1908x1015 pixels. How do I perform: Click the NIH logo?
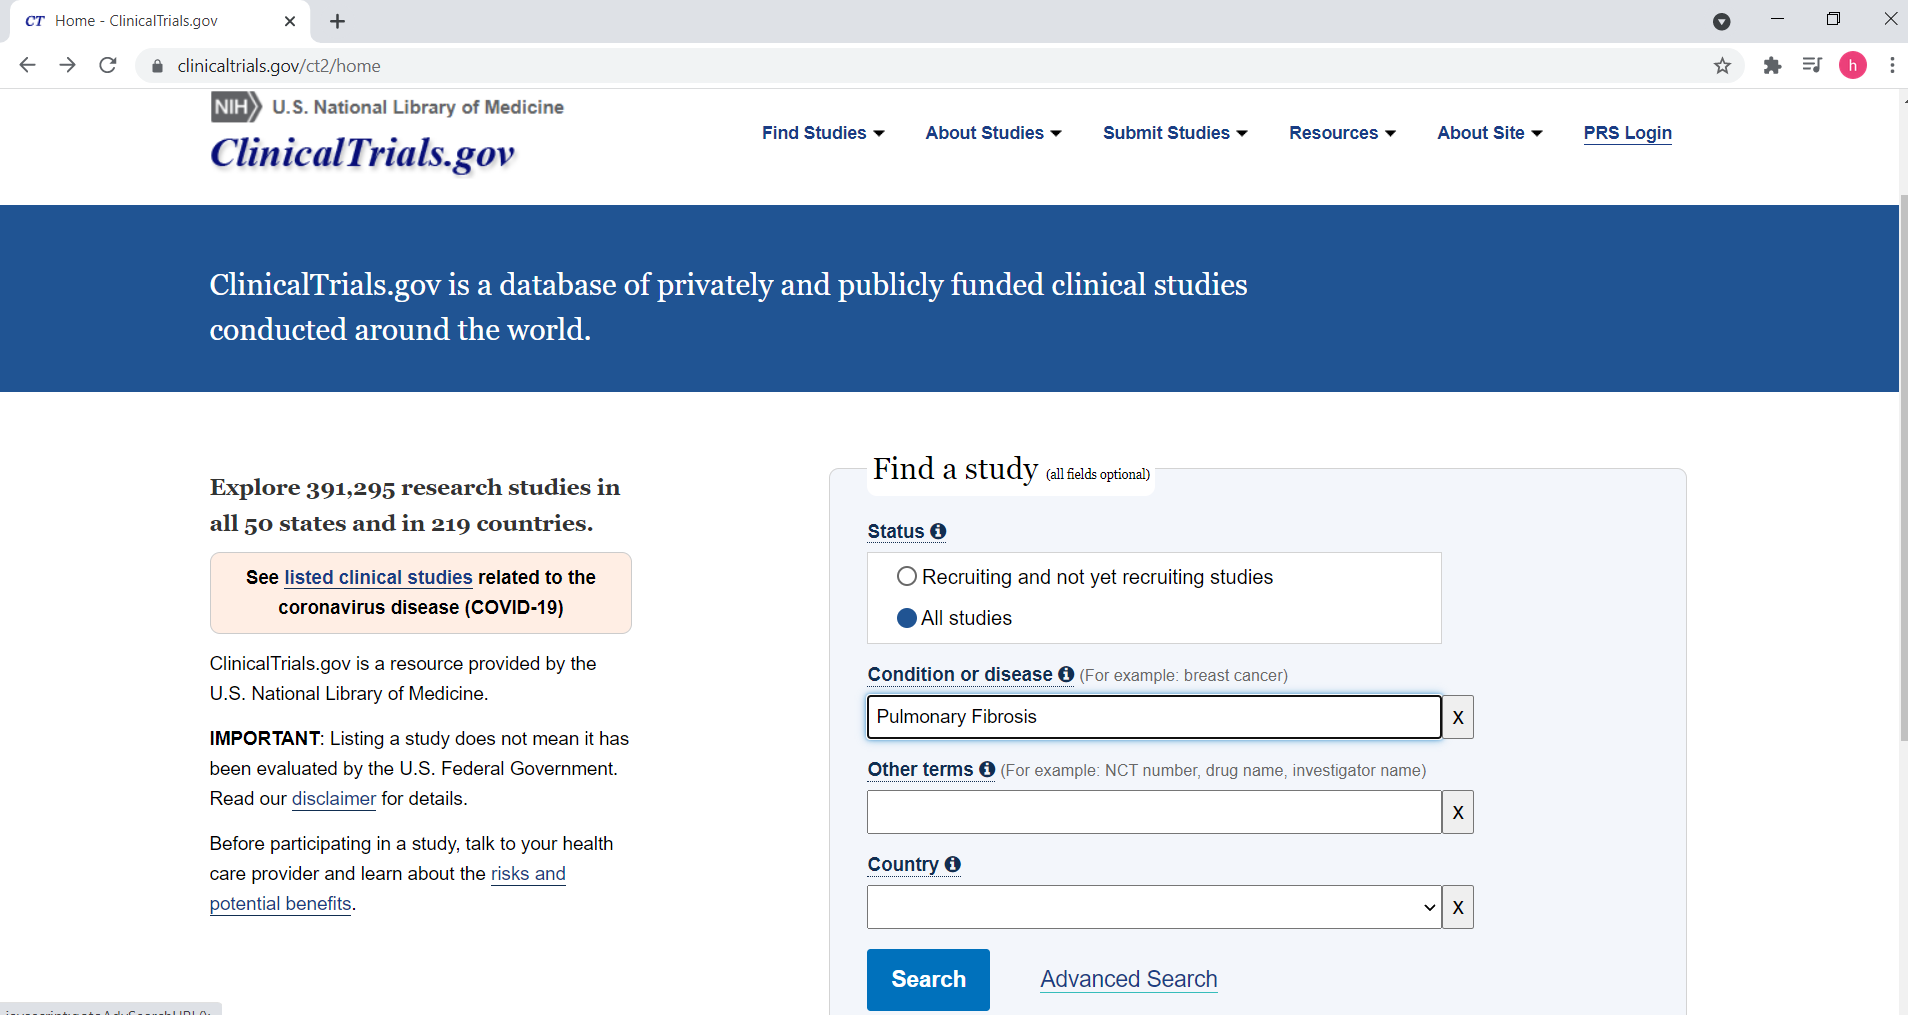click(236, 107)
